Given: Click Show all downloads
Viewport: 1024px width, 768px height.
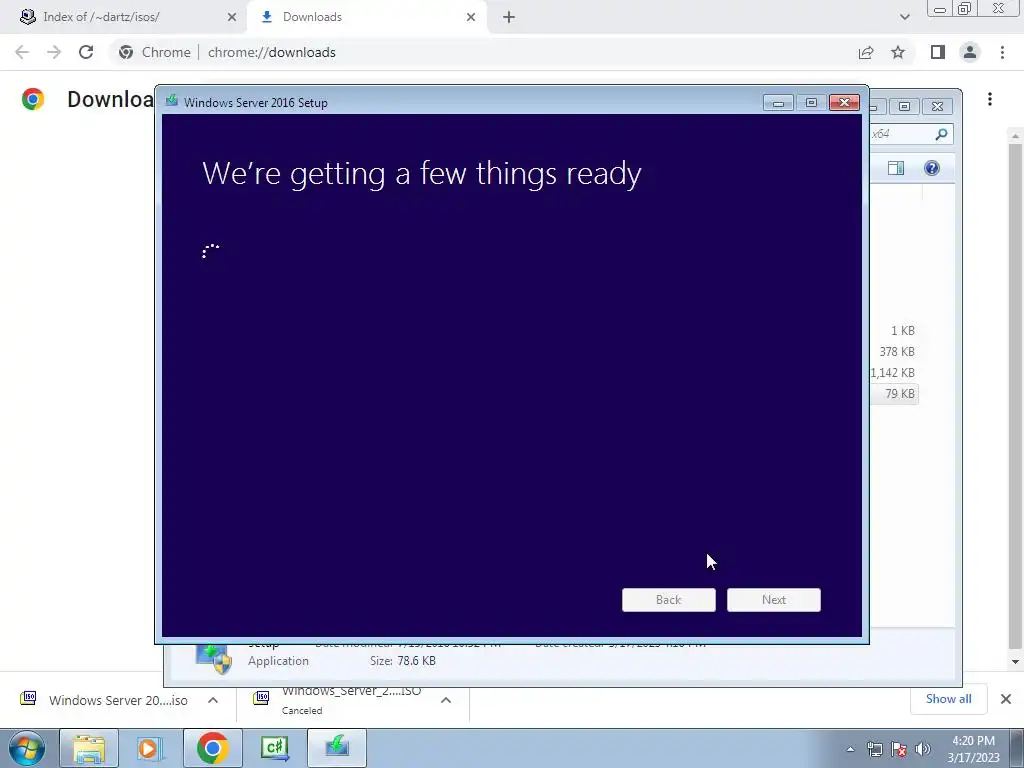Looking at the screenshot, I should click(x=948, y=699).
